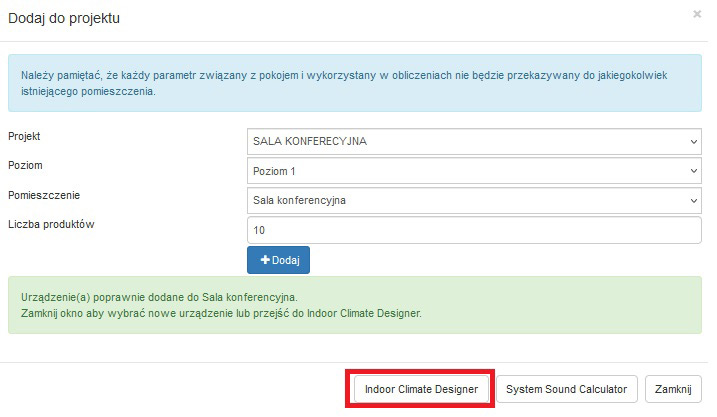Click the Liczba produktów input field
Screen dimensions: 717x417
pos(474,230)
